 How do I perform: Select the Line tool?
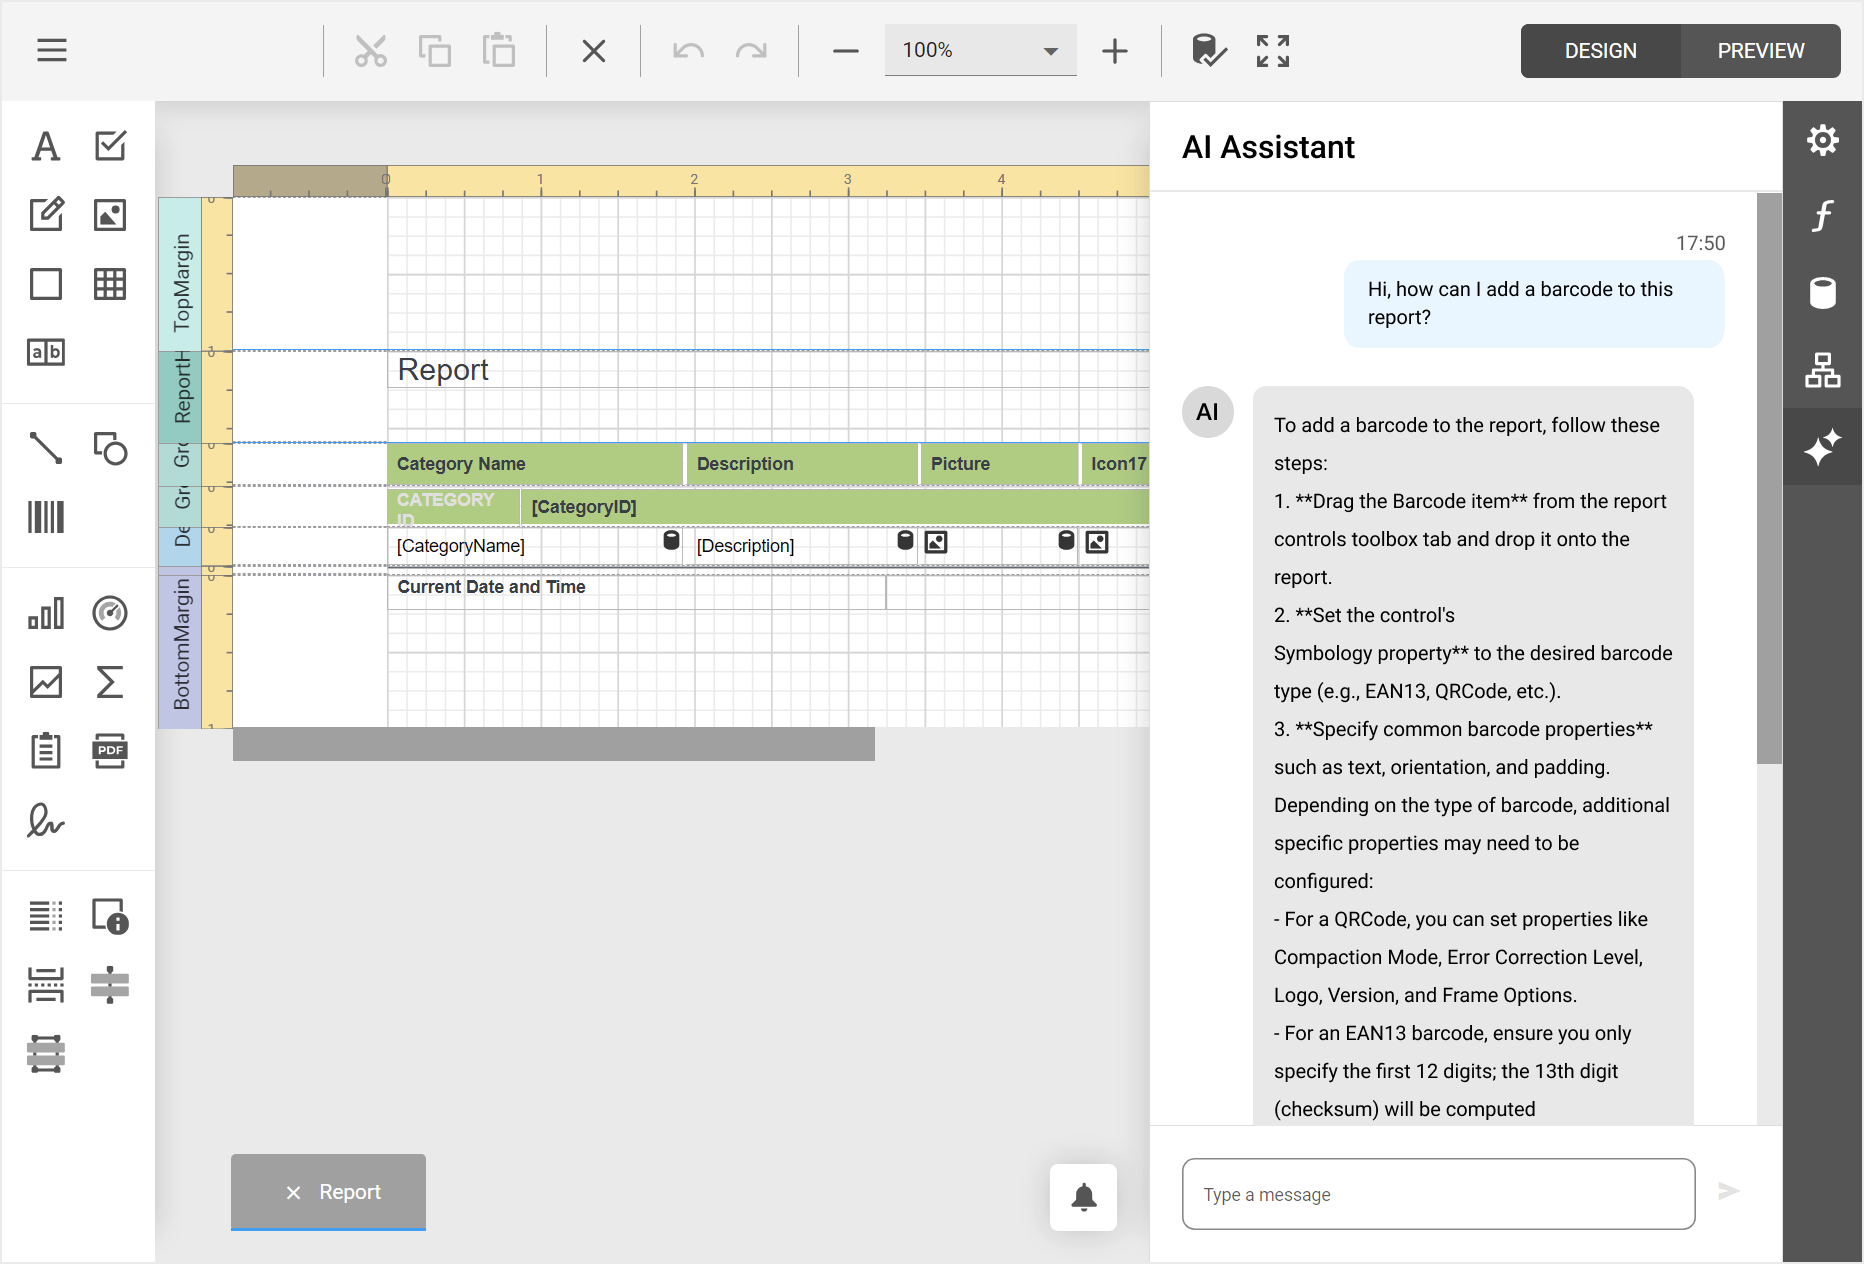[x=46, y=450]
